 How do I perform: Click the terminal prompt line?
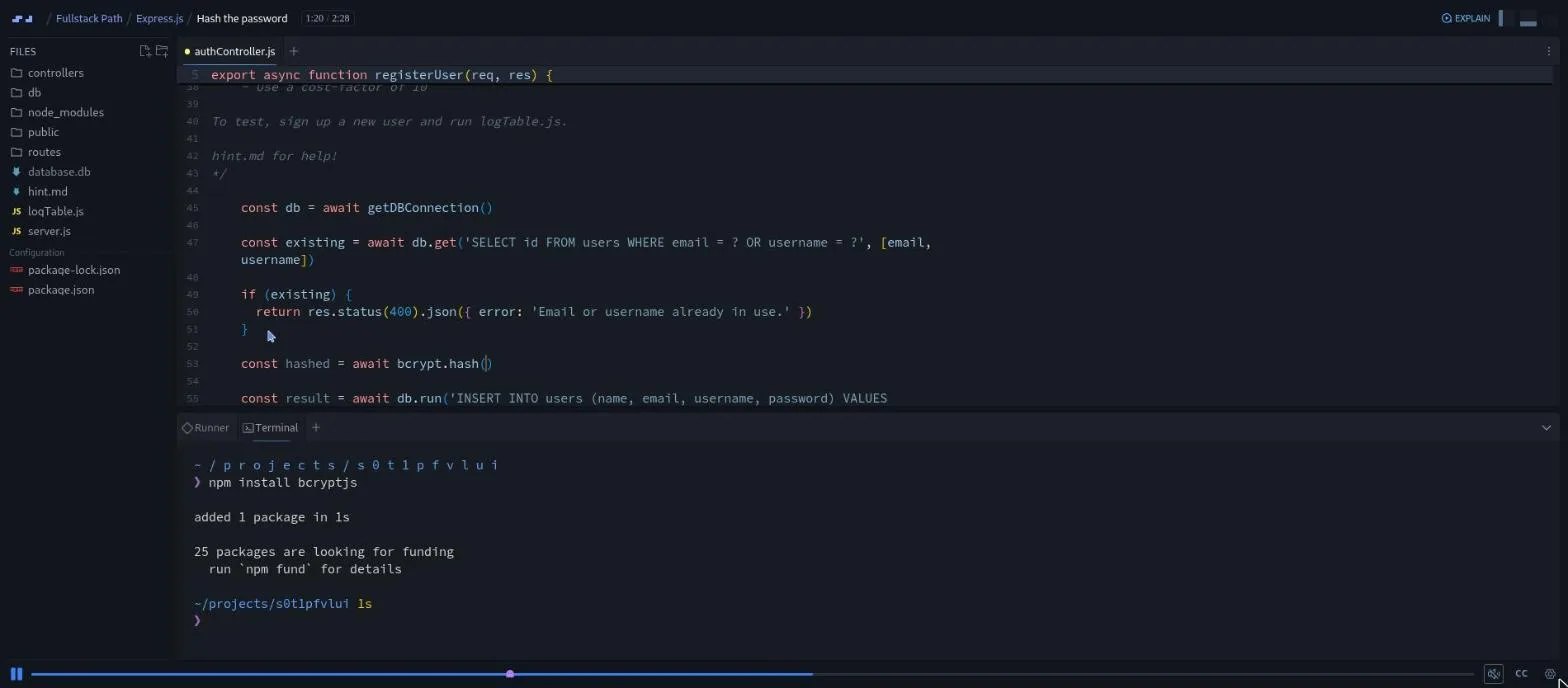[x=197, y=621]
